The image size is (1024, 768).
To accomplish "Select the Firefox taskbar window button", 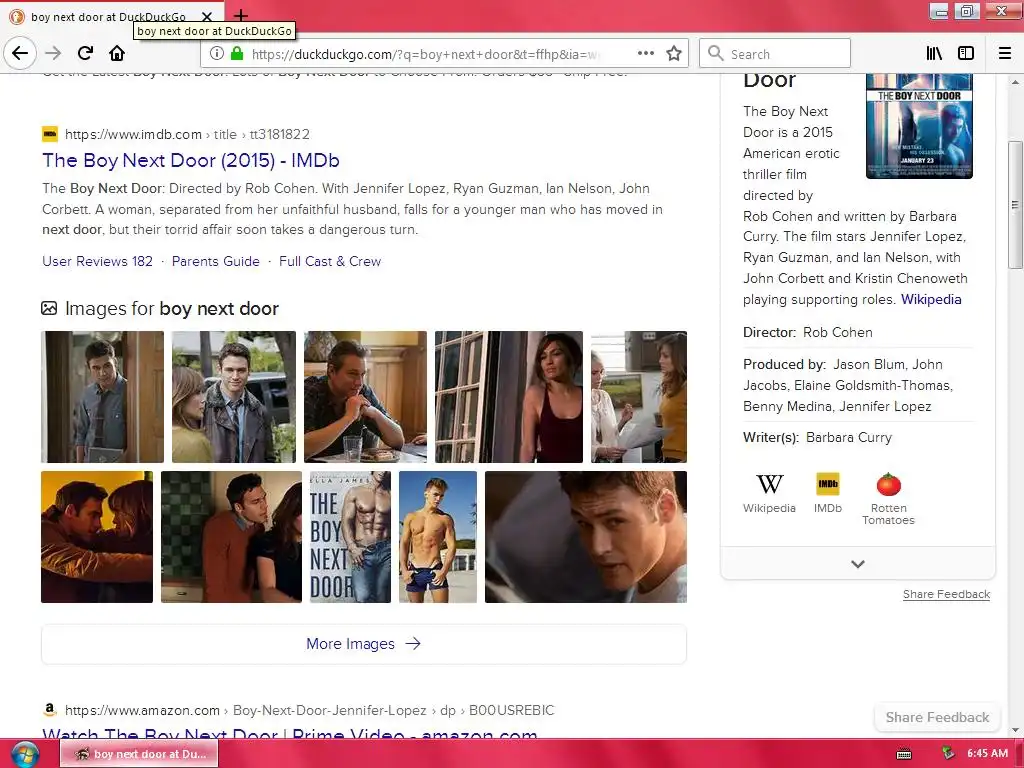I will click(x=139, y=754).
